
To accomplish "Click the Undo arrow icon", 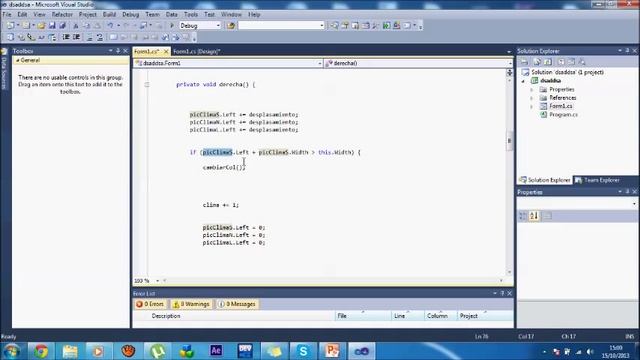I will pos(110,26).
